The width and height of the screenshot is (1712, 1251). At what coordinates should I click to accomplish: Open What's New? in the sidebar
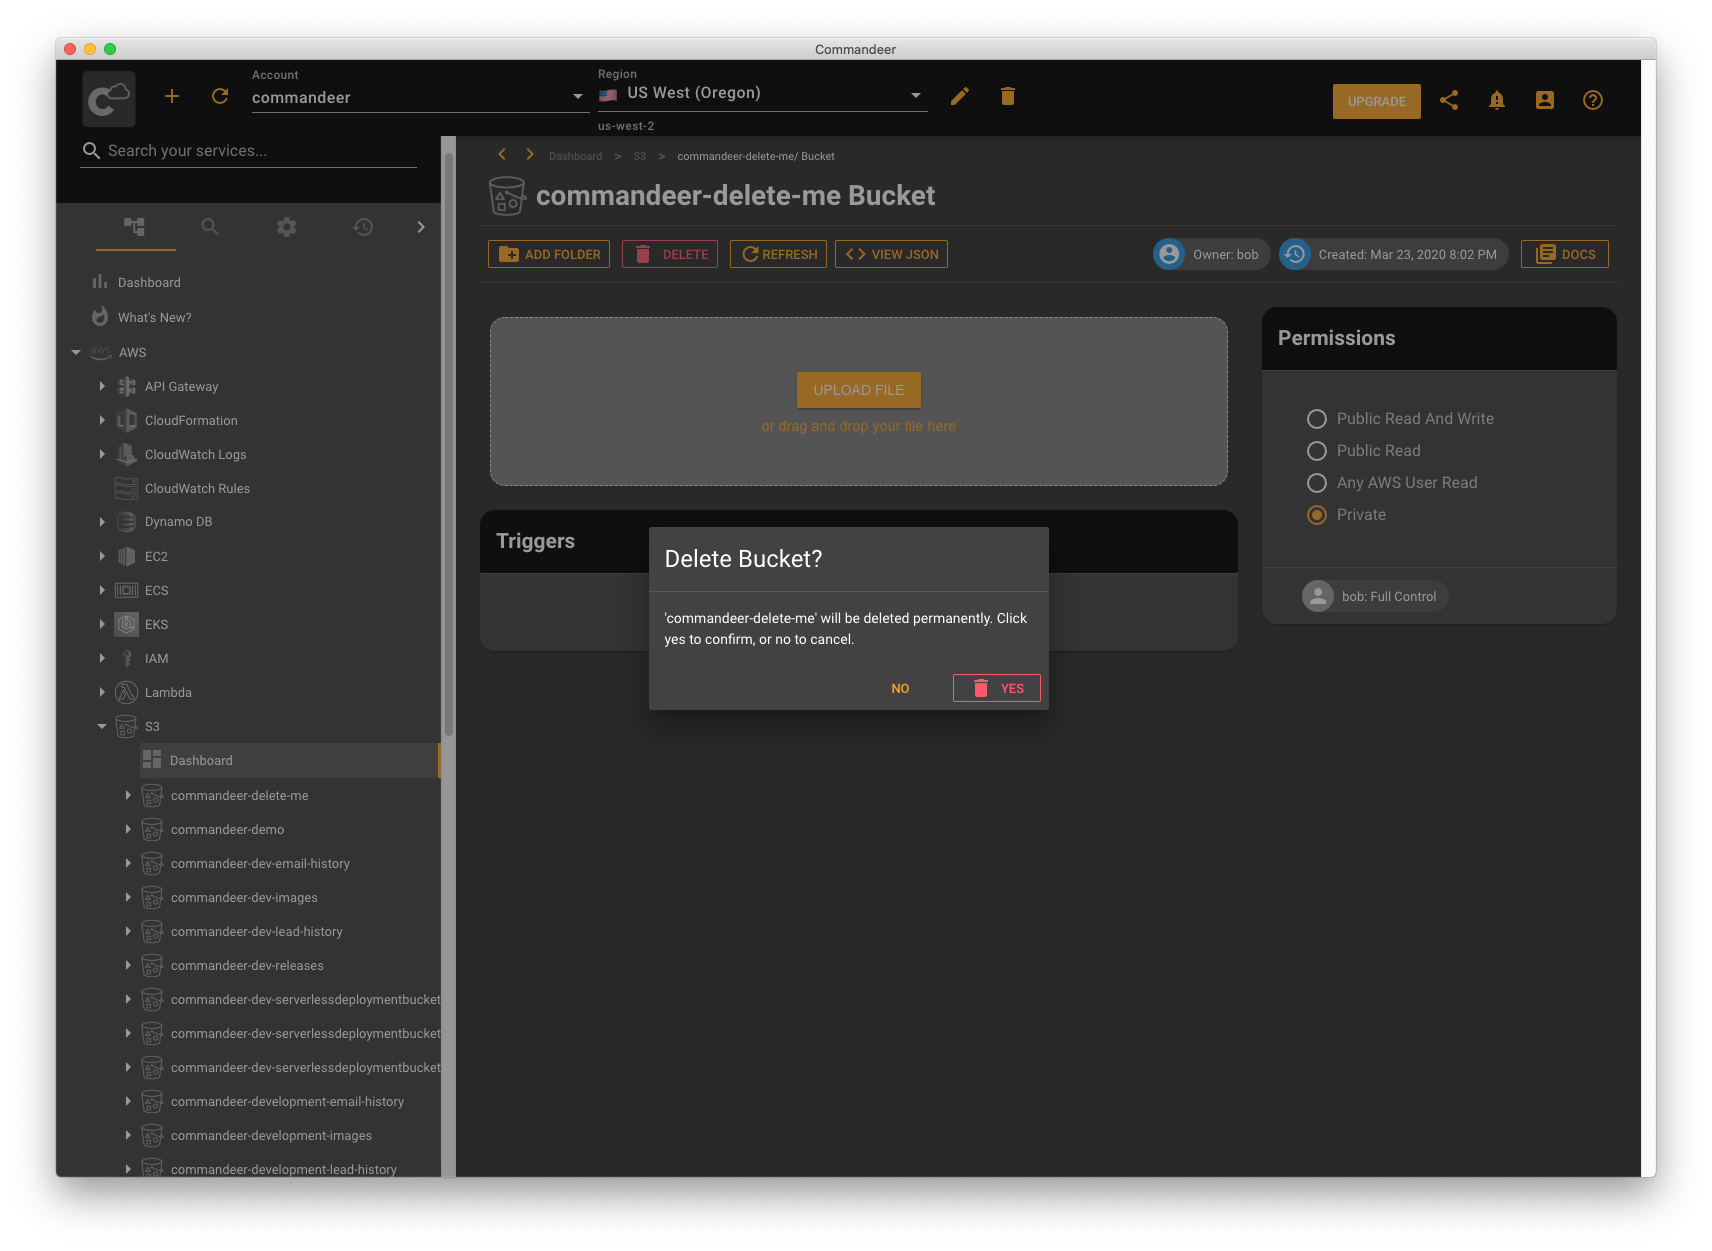click(x=154, y=318)
